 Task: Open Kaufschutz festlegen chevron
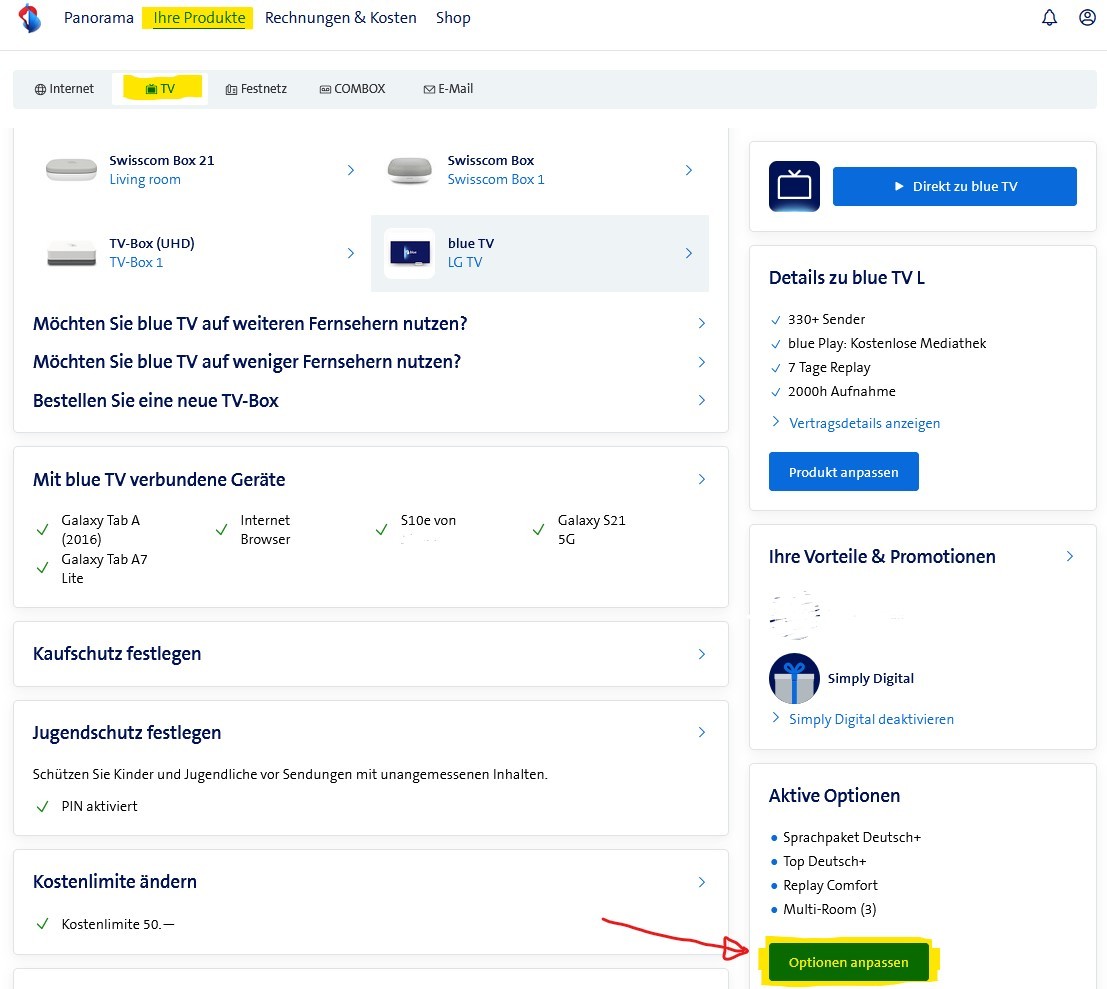click(x=701, y=654)
